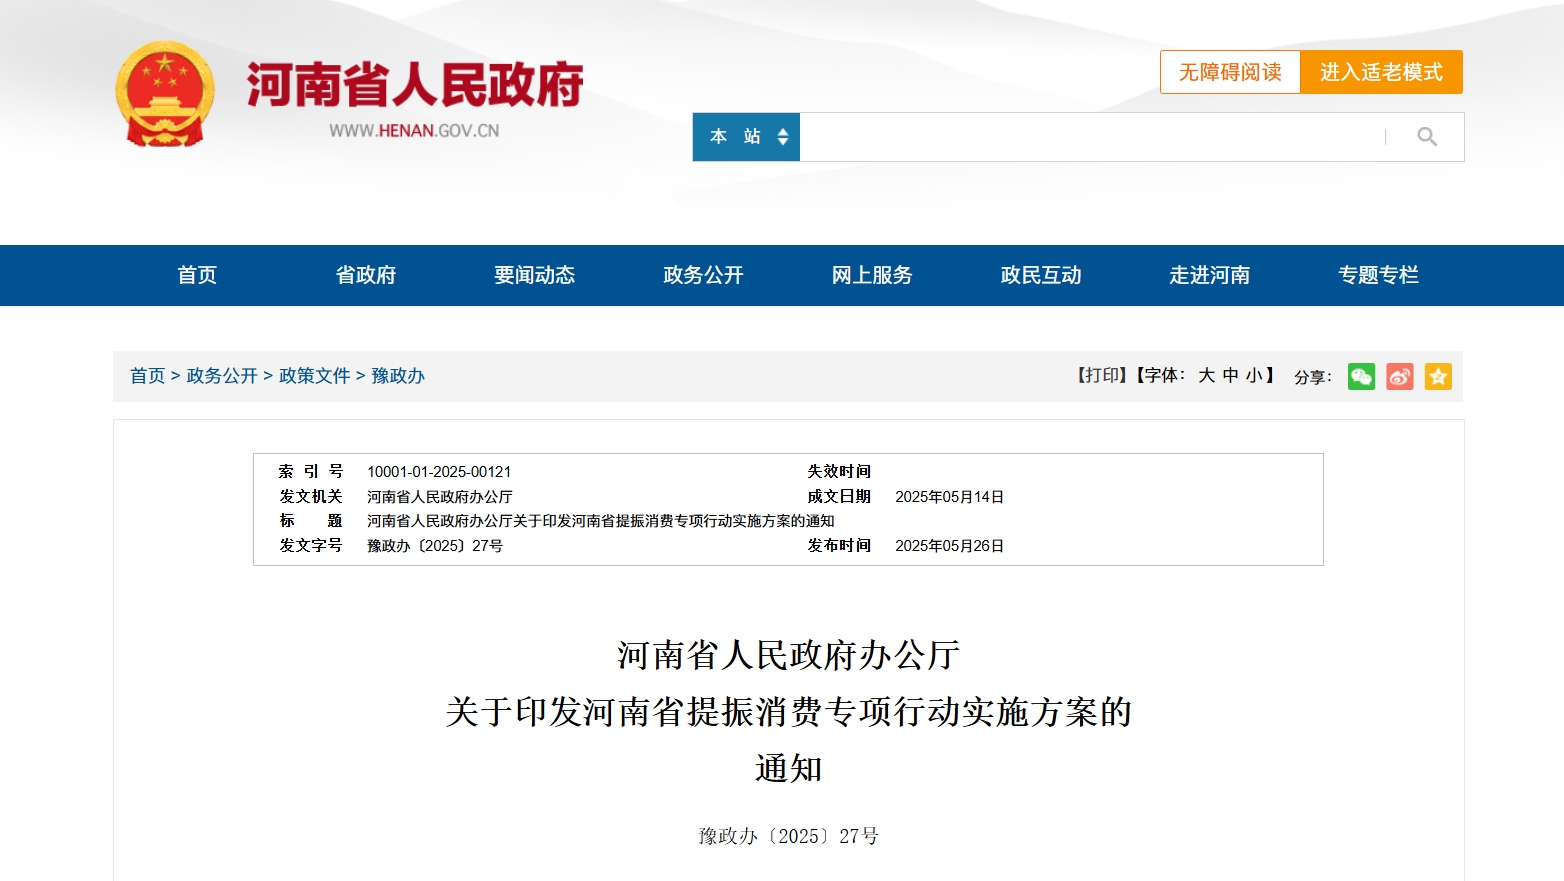The image size is (1564, 881).
Task: Click the national emblem logo
Action: pyautogui.click(x=165, y=95)
